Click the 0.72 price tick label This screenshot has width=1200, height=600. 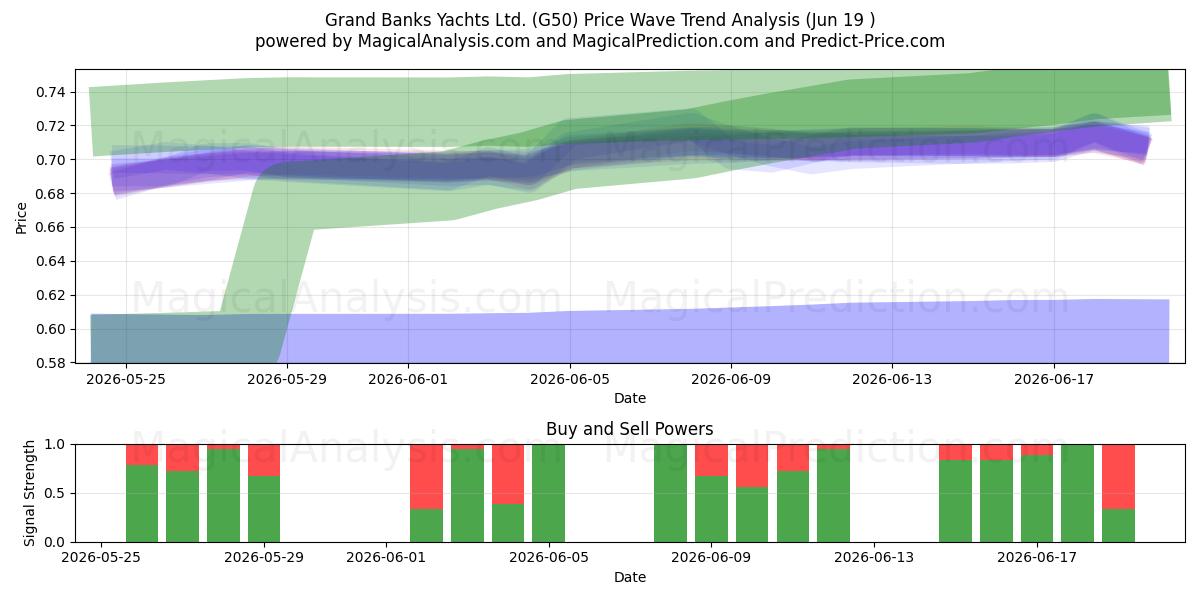[51, 126]
